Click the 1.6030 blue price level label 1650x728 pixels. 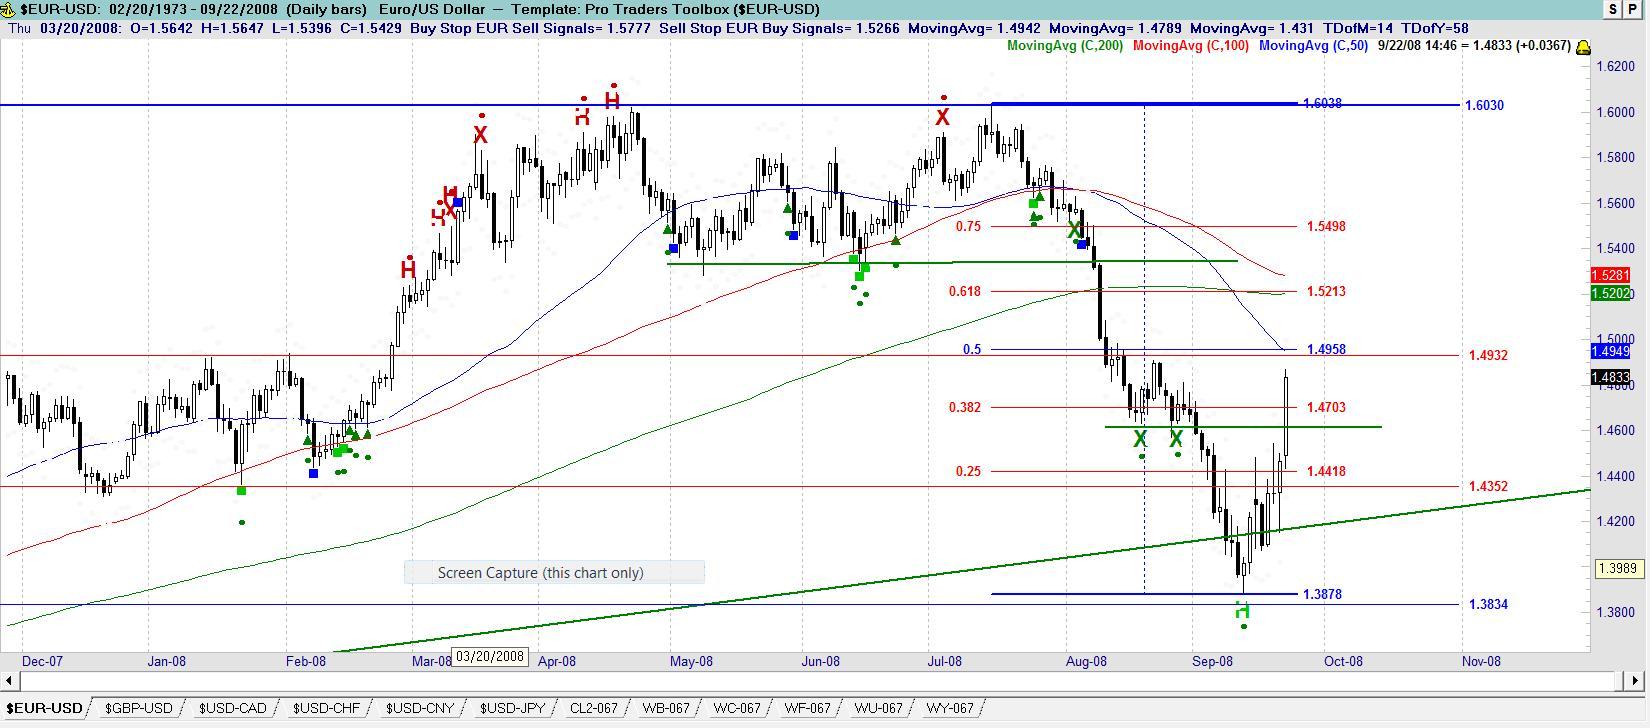[x=1484, y=105]
